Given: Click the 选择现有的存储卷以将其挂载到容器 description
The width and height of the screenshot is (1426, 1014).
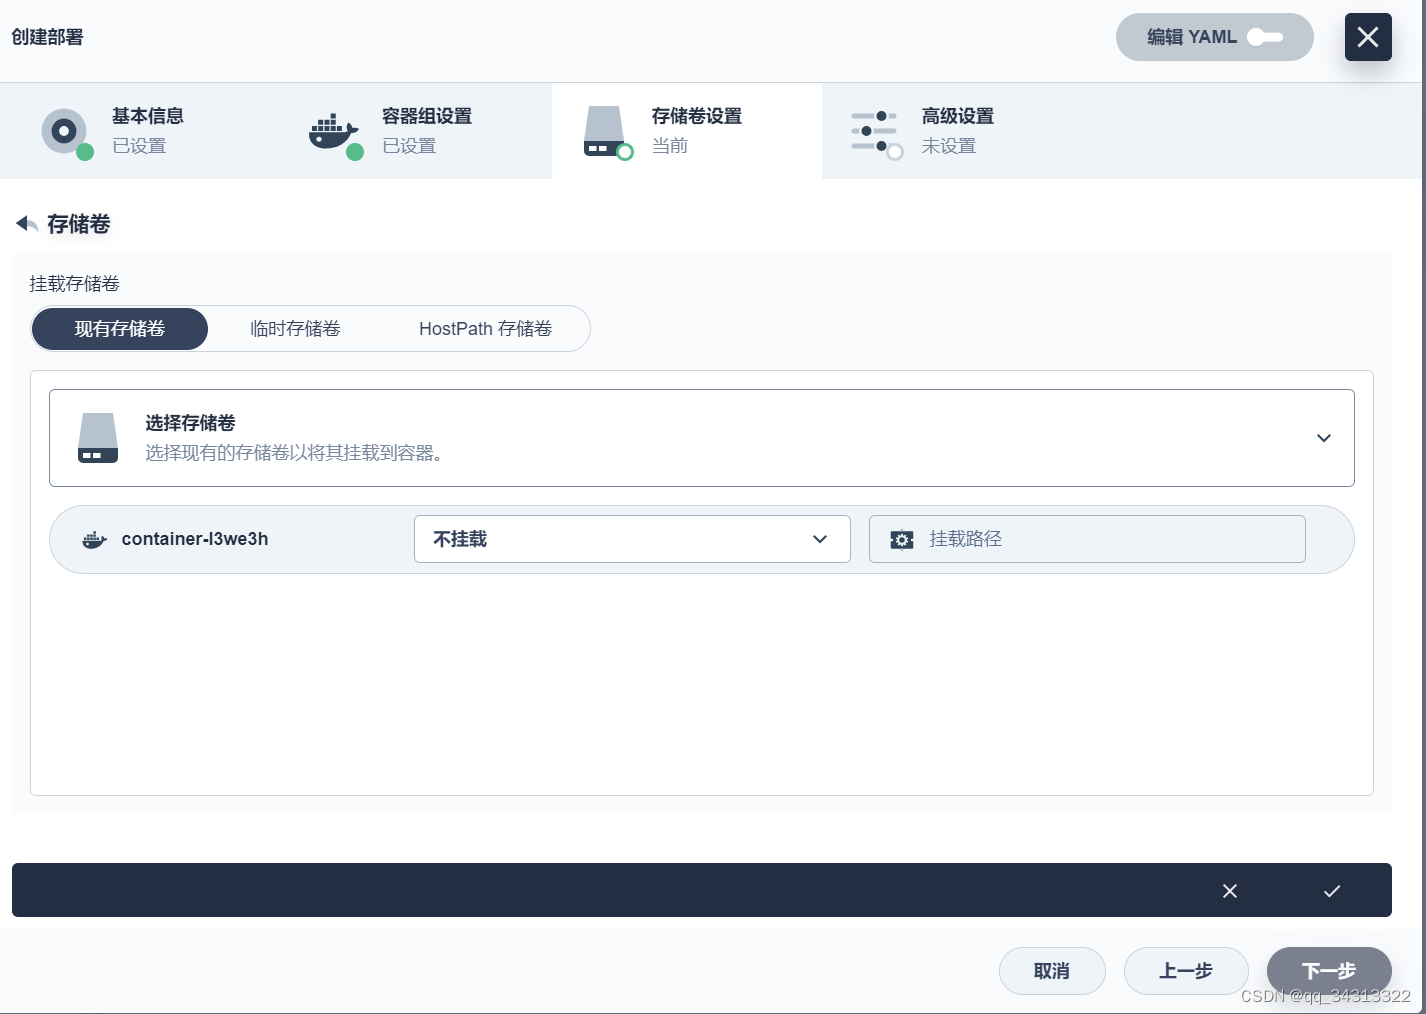Looking at the screenshot, I should coord(294,453).
